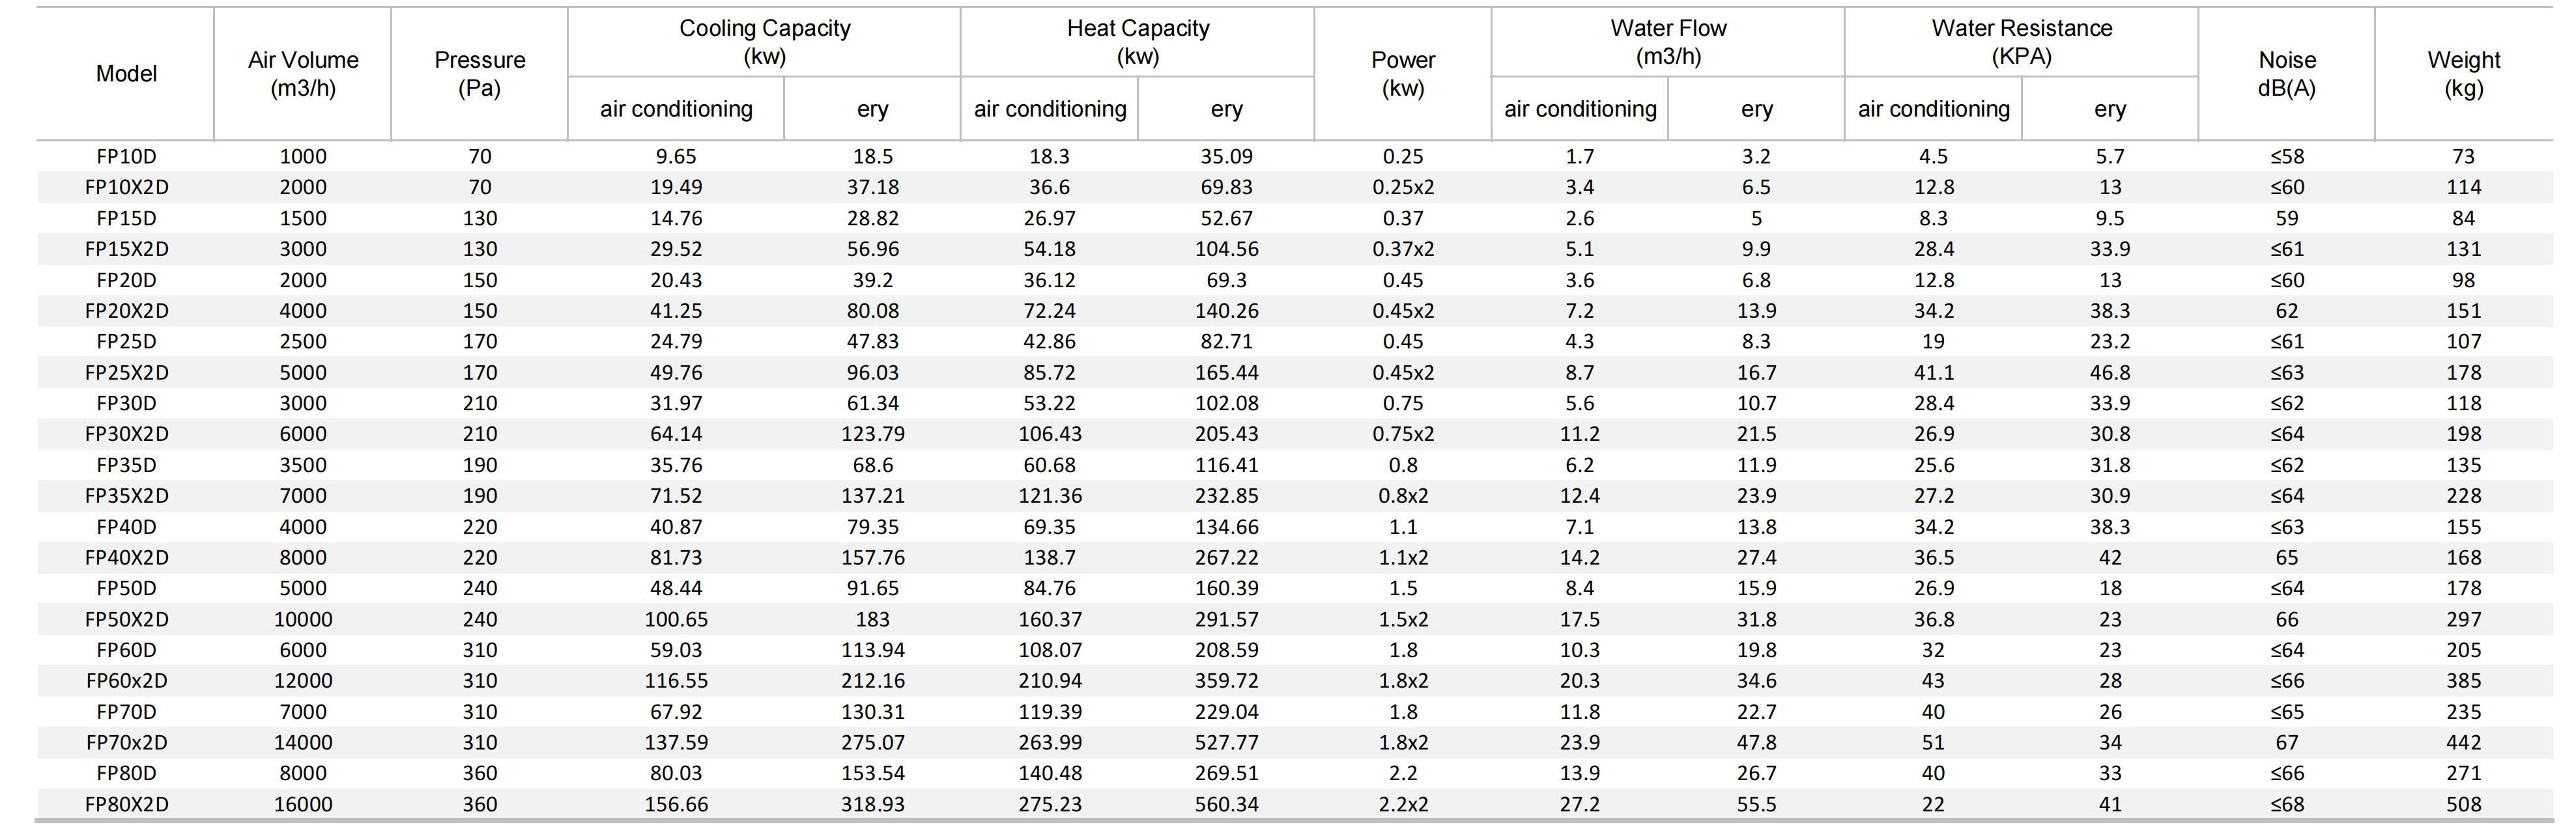Click the Weight (kg) column header
The image size is (2576, 827).
[x=2463, y=74]
